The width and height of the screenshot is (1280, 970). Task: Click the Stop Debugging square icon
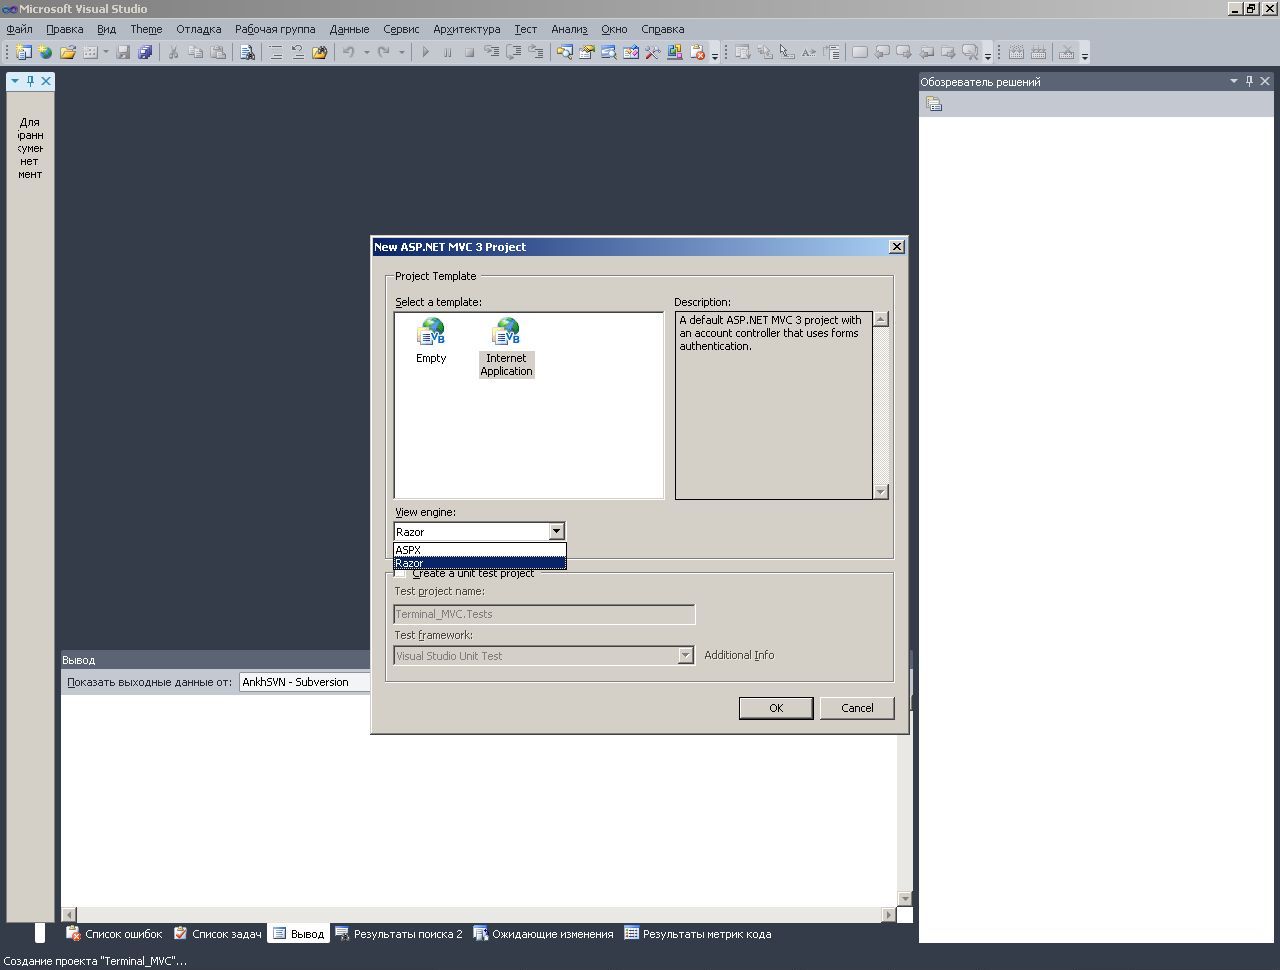tap(469, 52)
